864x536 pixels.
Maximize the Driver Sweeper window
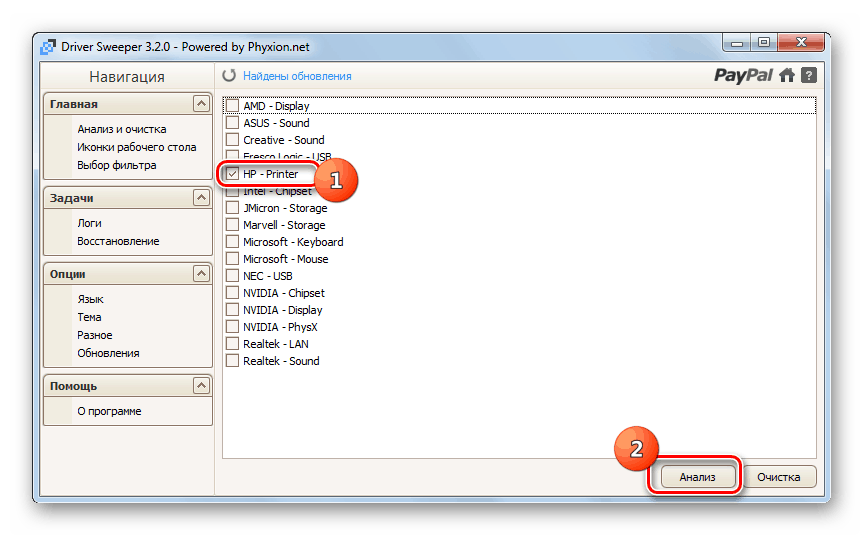[764, 42]
